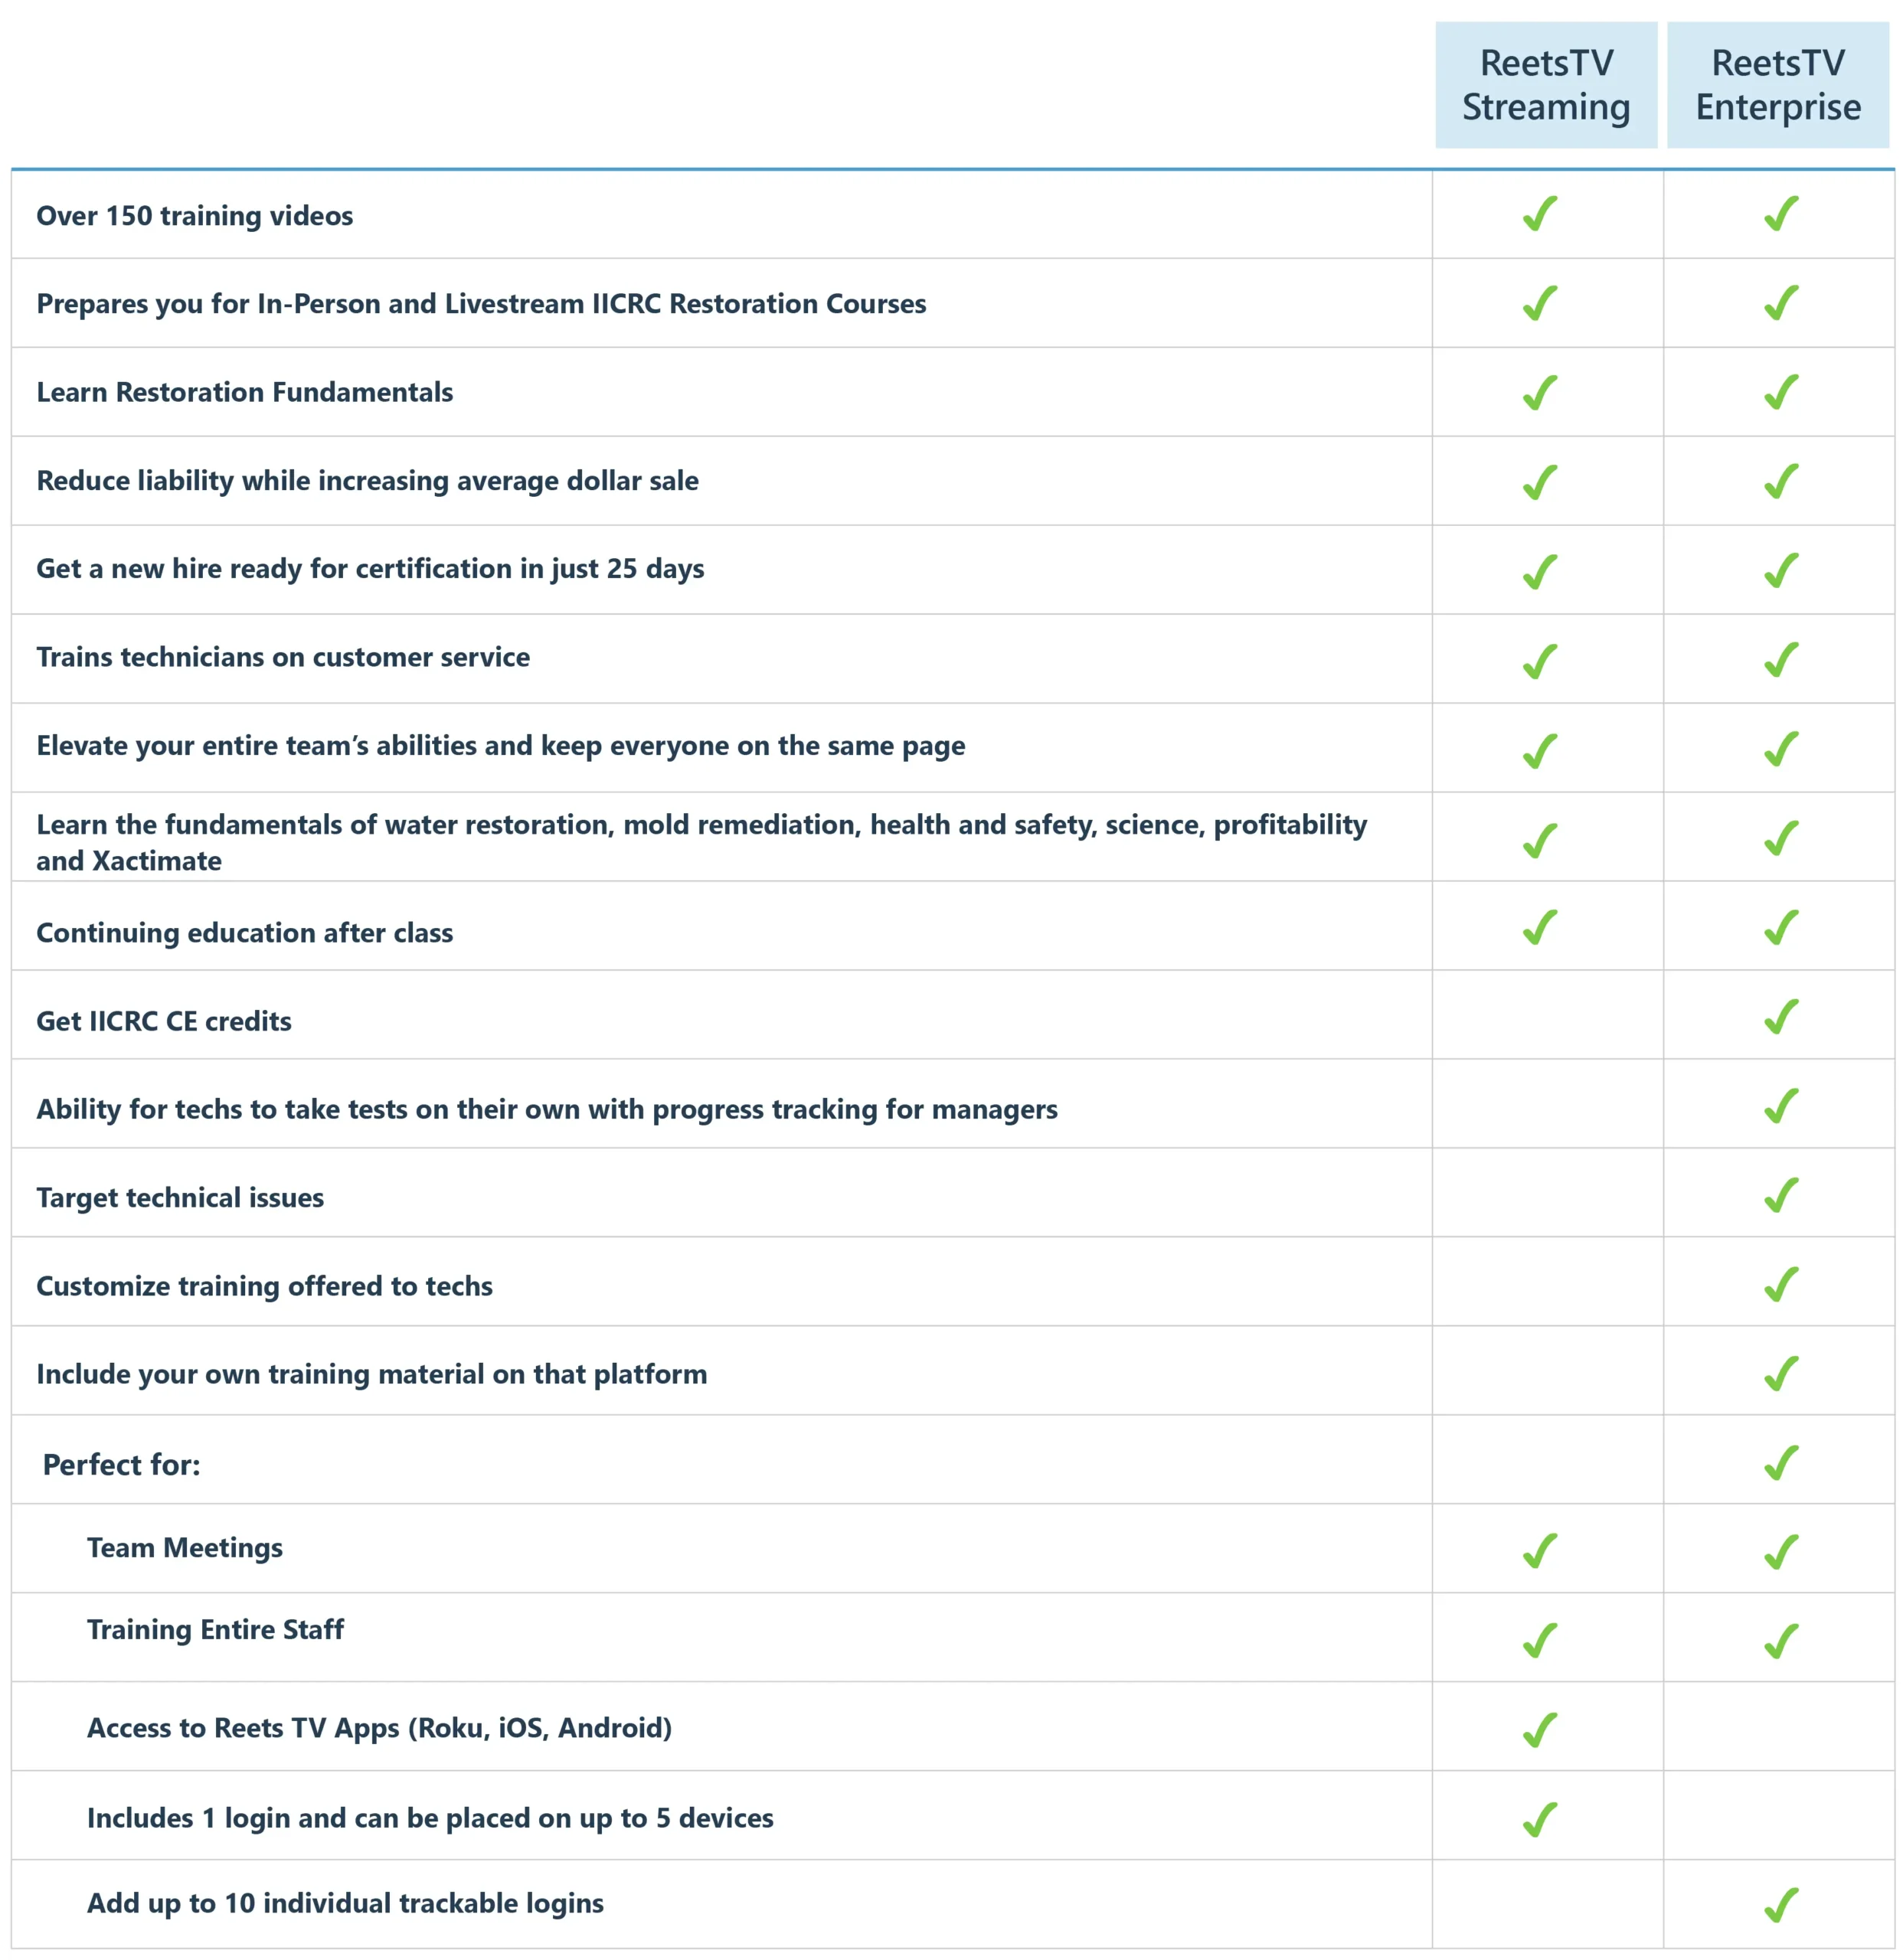
Task: Click Streaming checkmark for Learn Restoration Fundamentals
Action: point(1540,392)
